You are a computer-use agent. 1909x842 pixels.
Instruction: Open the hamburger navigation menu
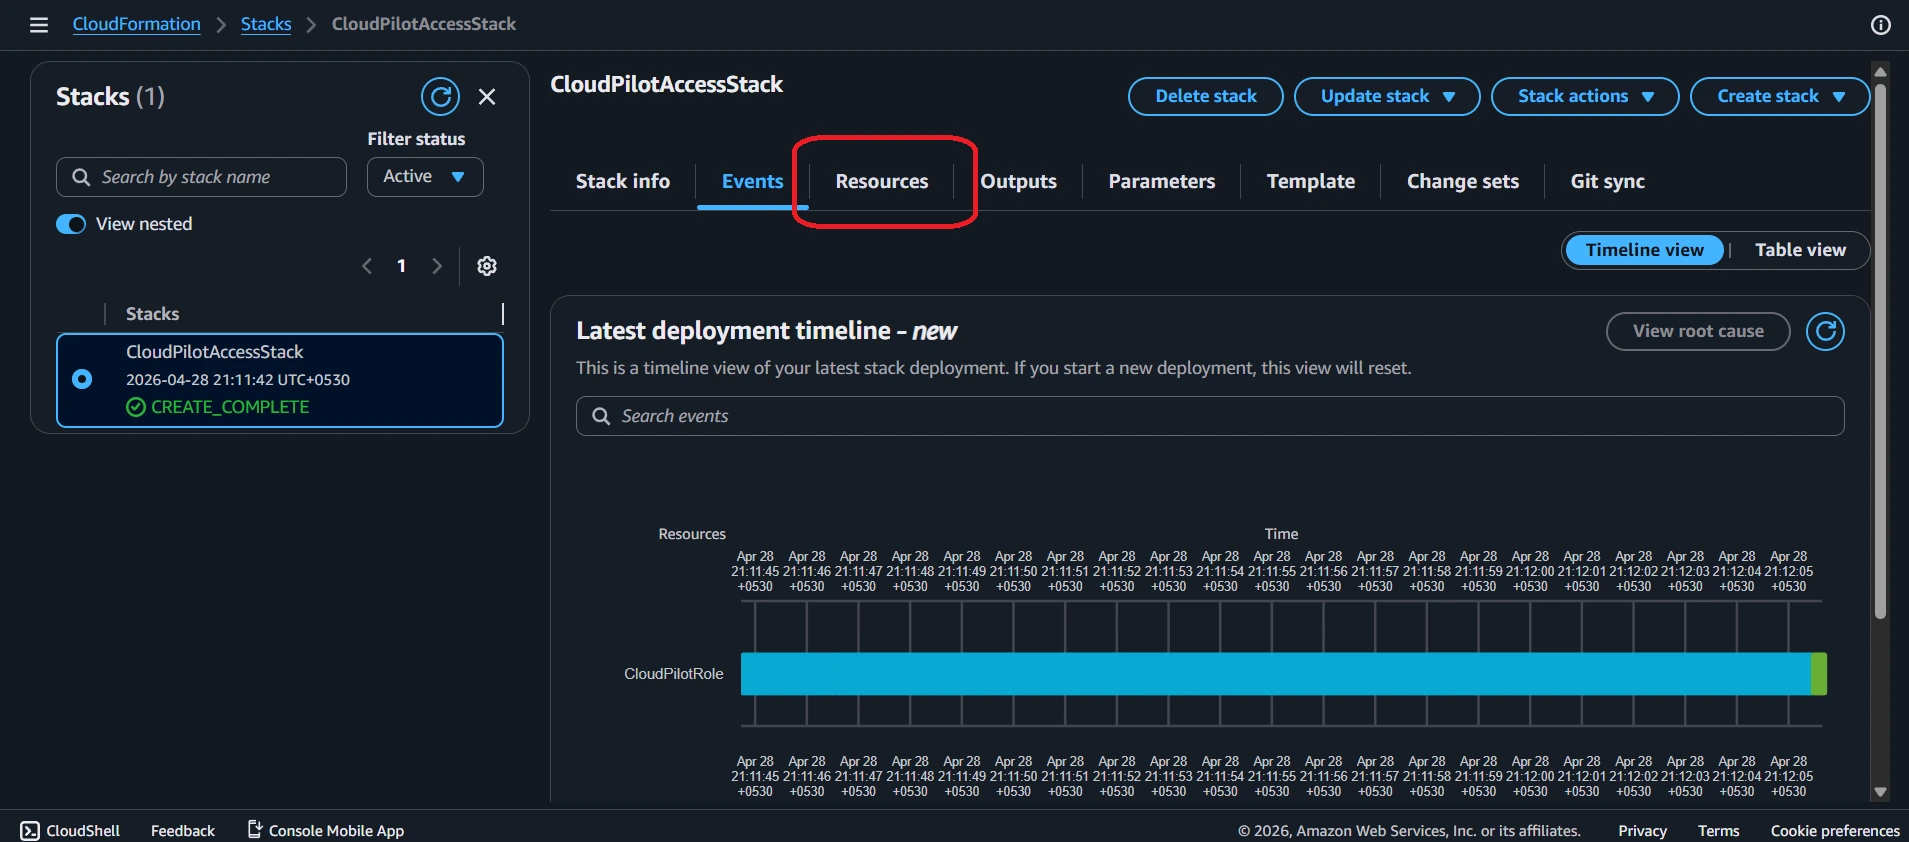(39, 25)
